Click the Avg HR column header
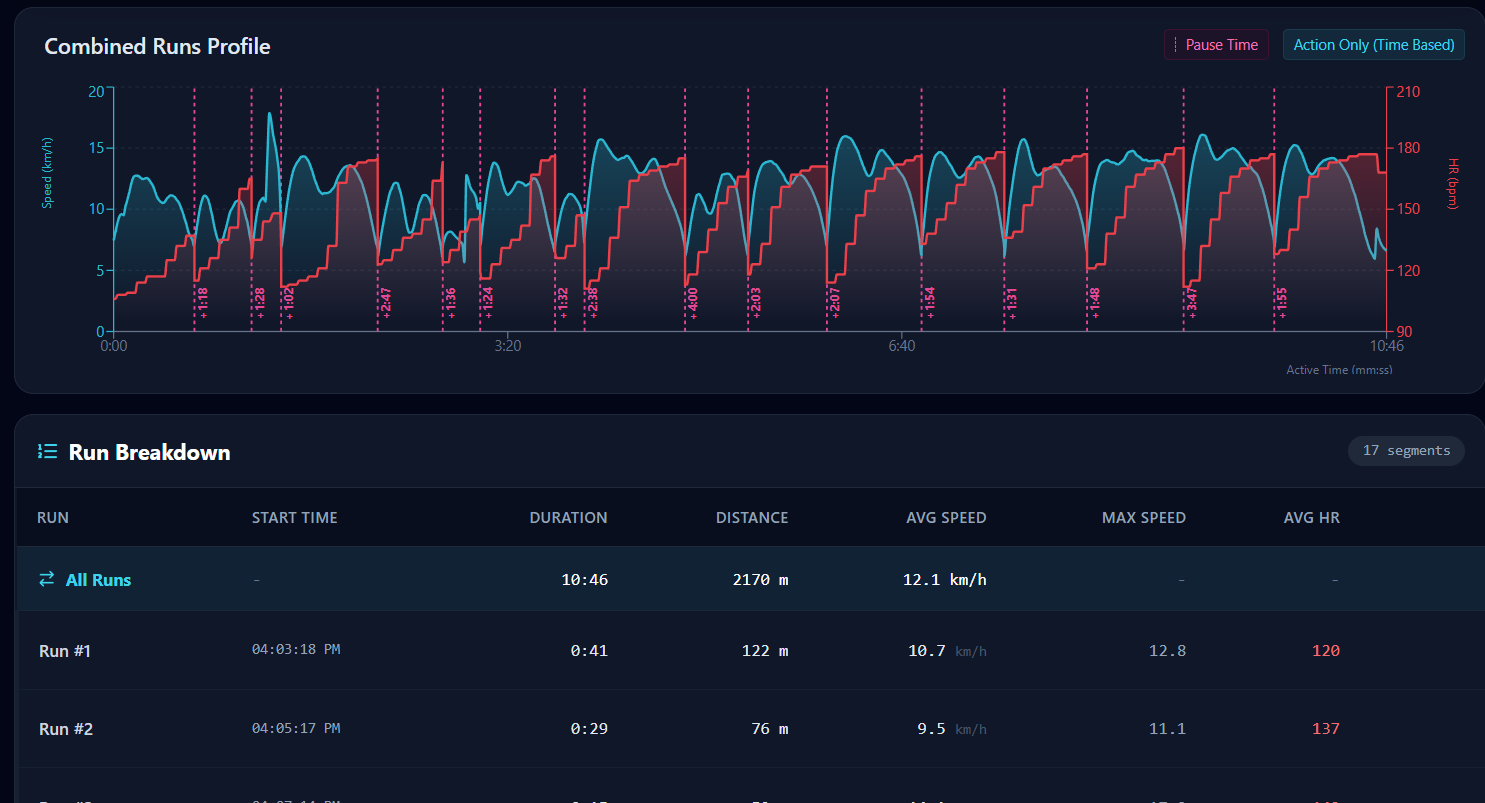1485x803 pixels. click(1311, 518)
